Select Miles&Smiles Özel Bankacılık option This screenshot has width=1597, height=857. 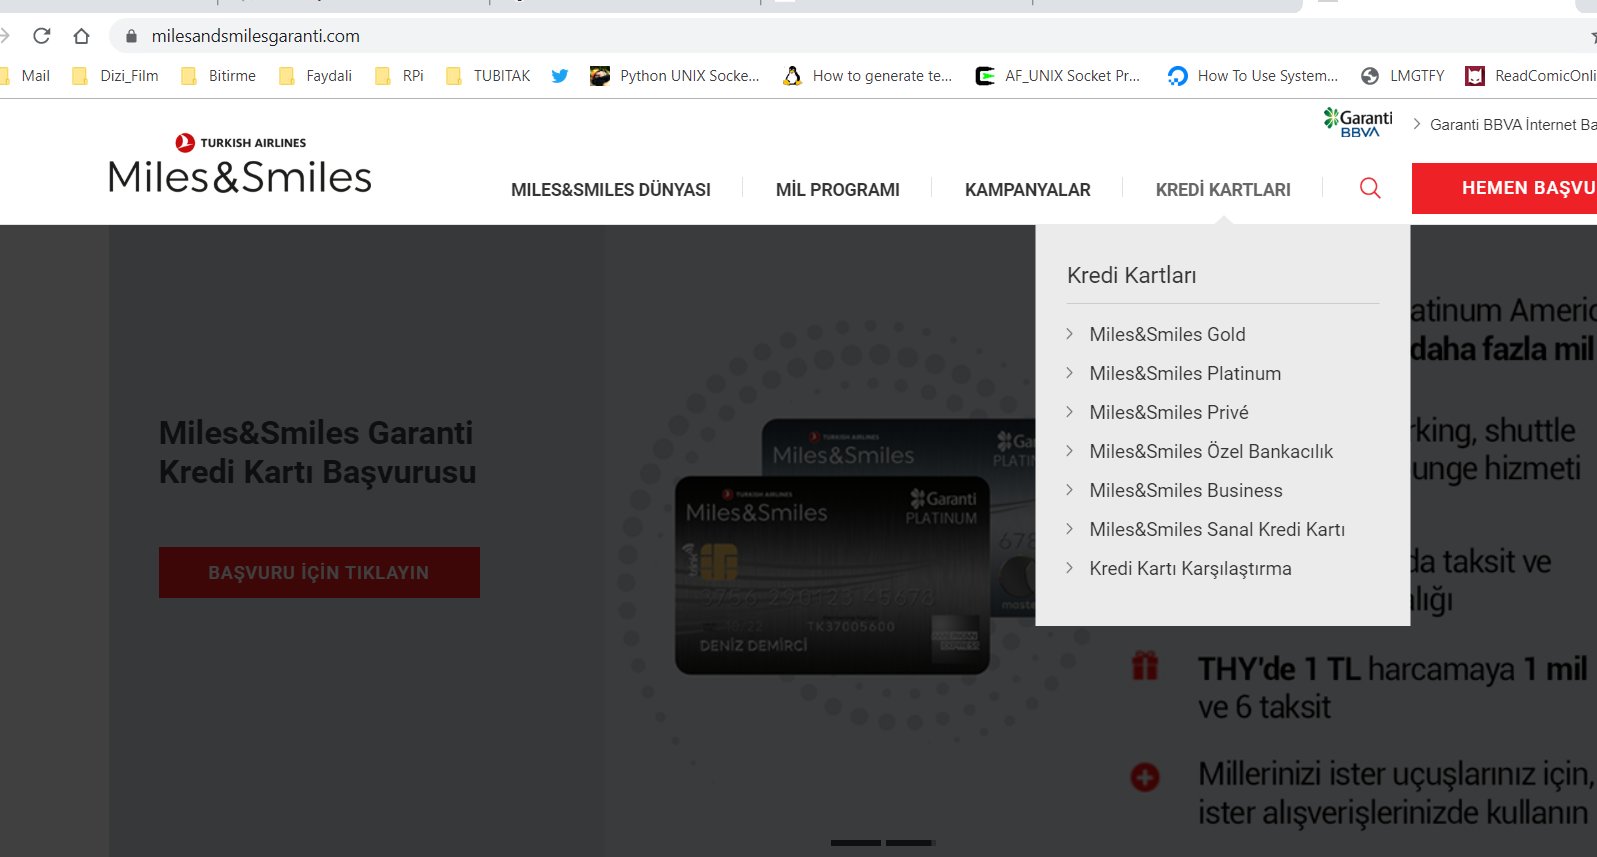pyautogui.click(x=1211, y=451)
